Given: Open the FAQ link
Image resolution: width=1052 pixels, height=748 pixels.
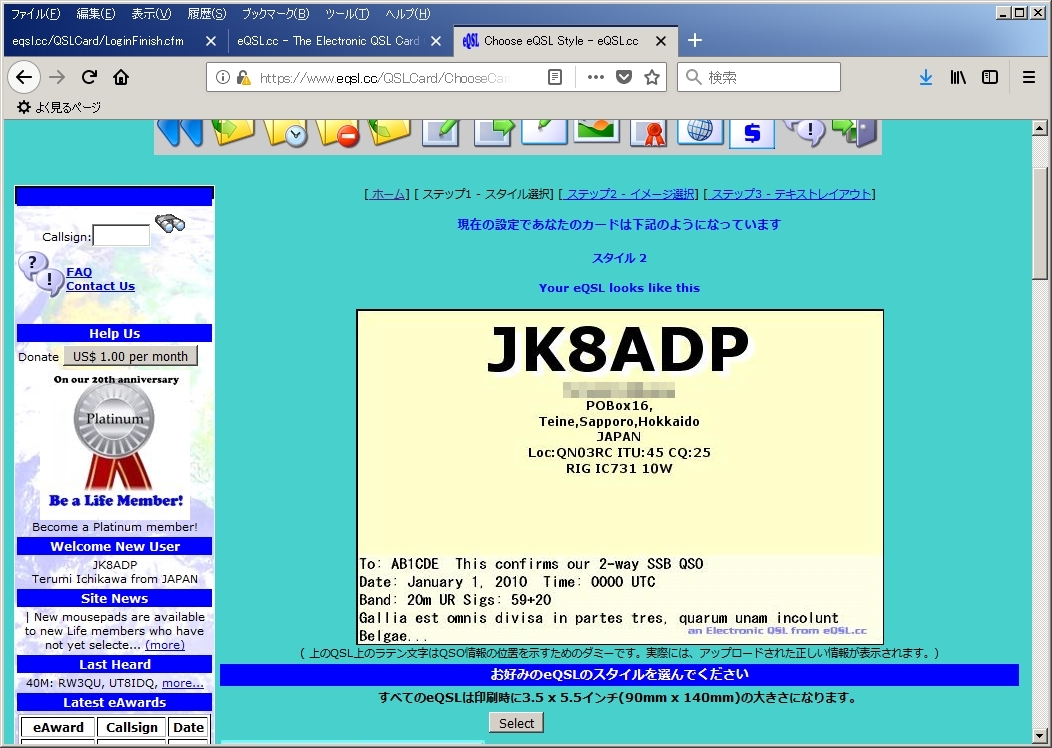Looking at the screenshot, I should pos(79,272).
